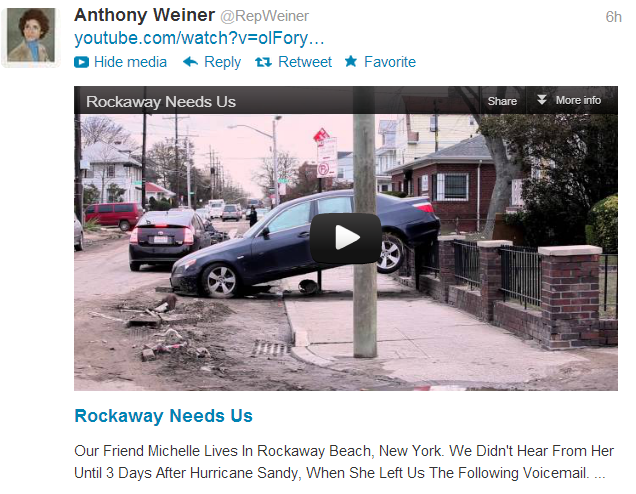636x494 pixels.
Task: Open the youtube.com/watch link
Action: coord(199,38)
